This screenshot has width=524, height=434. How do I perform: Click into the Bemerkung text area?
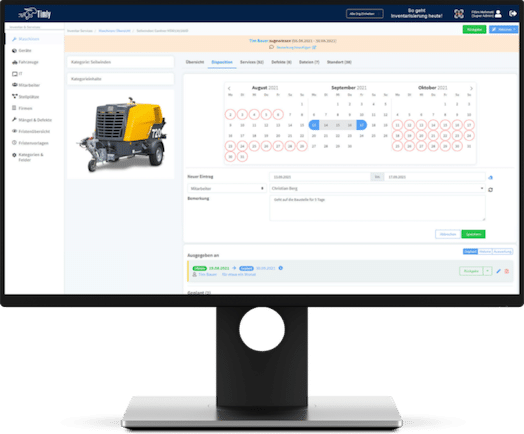(377, 208)
